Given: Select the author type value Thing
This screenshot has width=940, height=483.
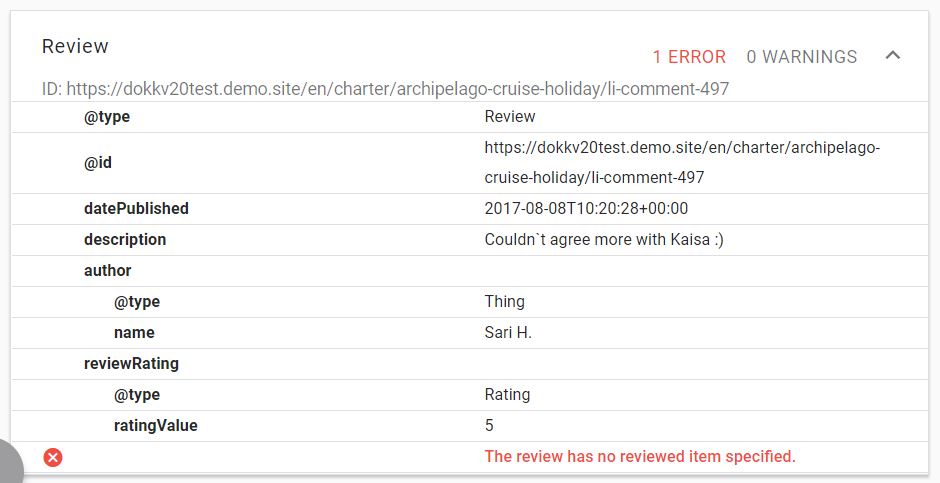Looking at the screenshot, I should [x=504, y=301].
